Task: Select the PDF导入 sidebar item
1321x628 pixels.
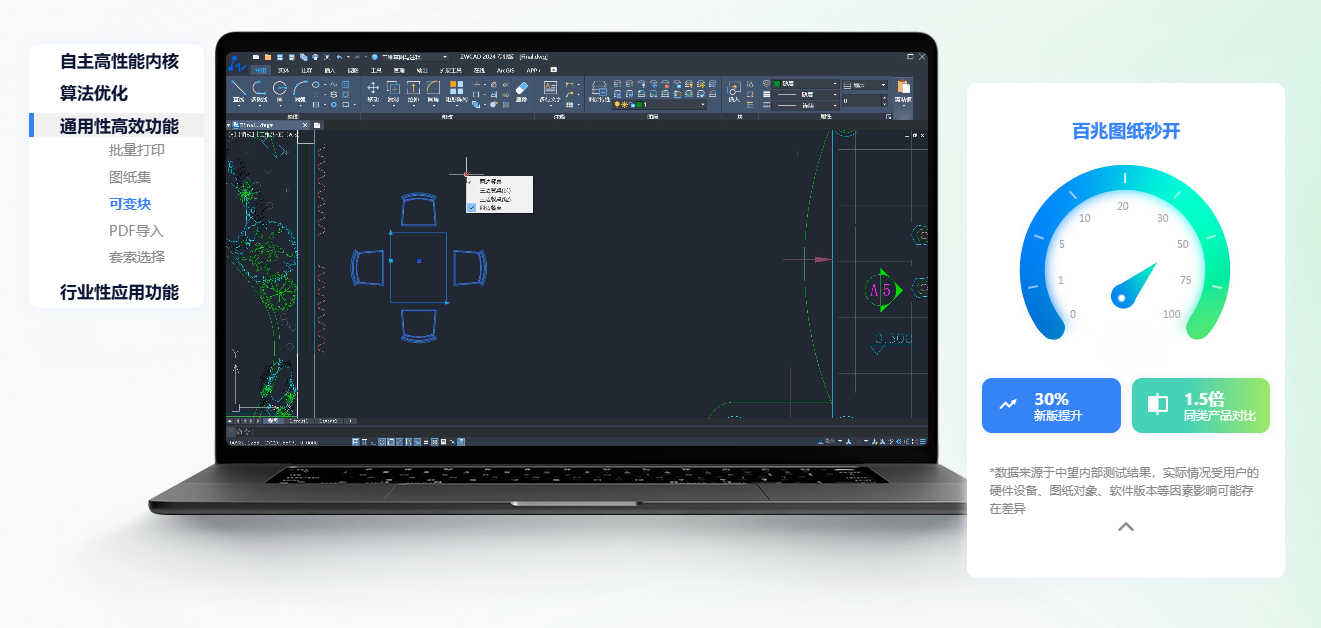Action: tap(136, 230)
